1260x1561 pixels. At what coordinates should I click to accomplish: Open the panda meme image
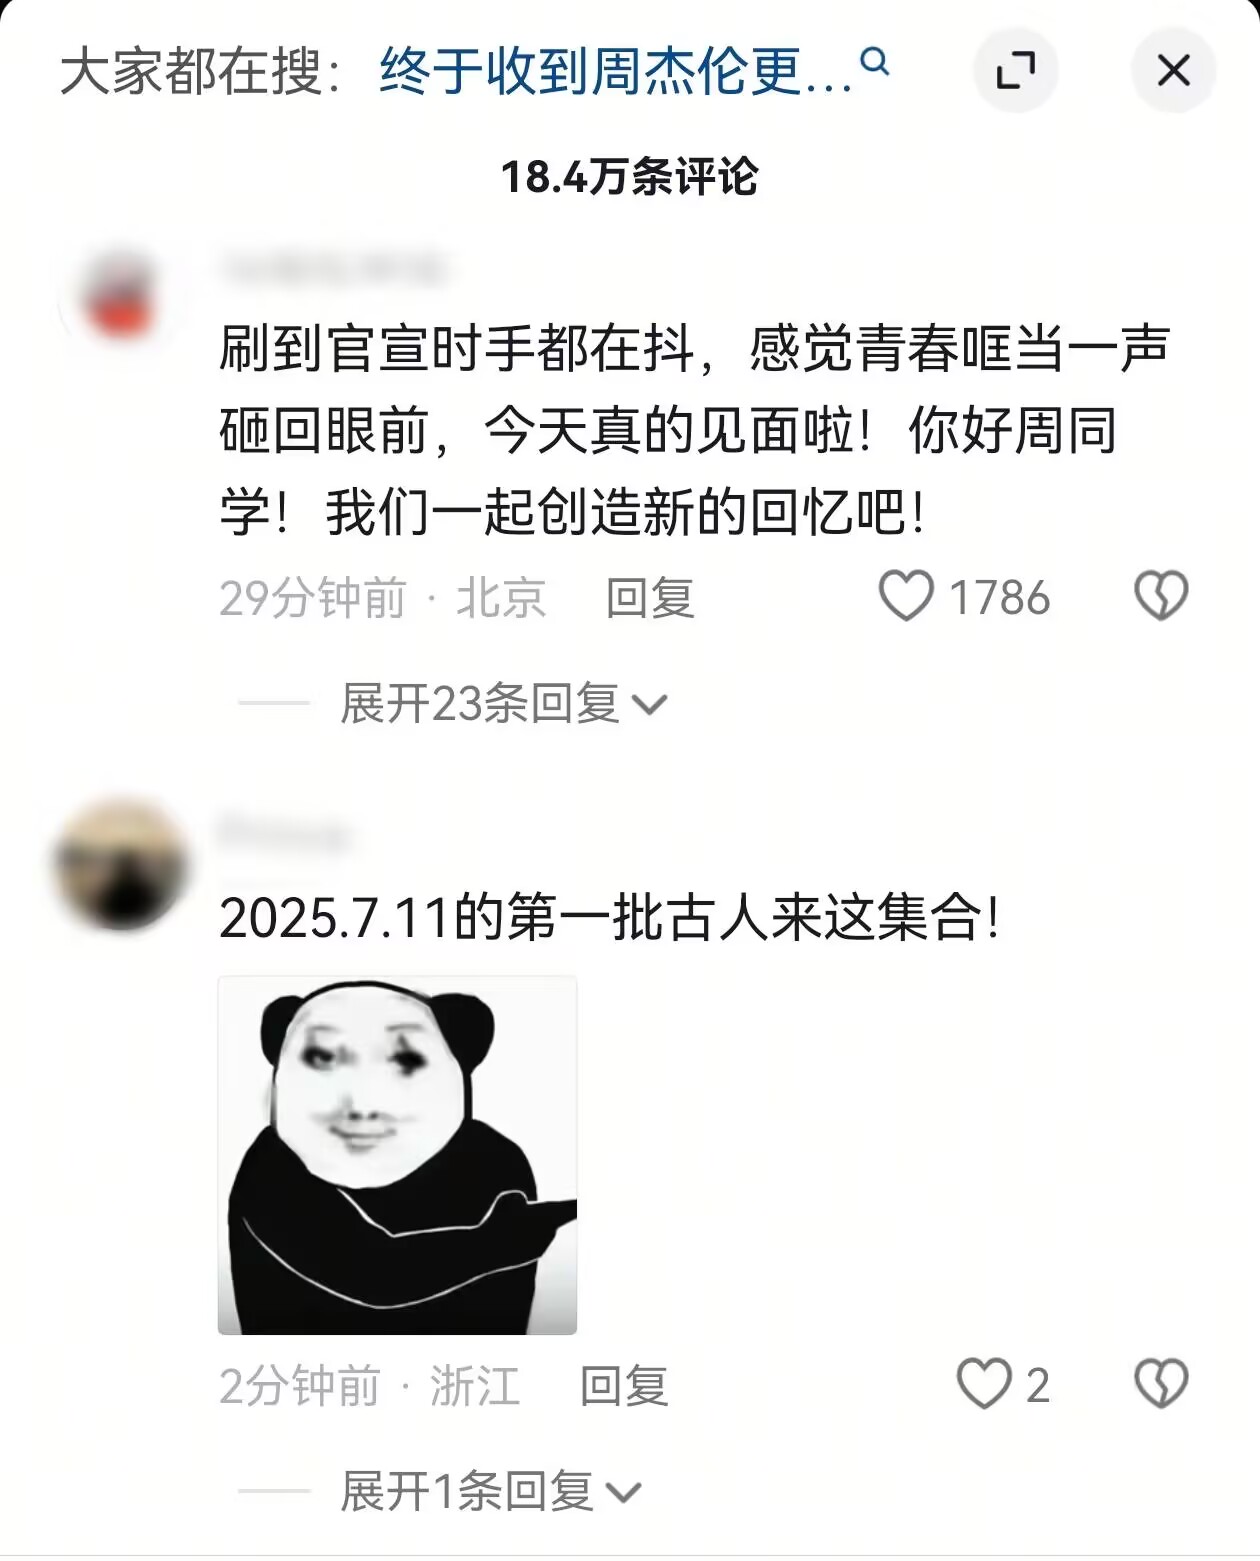point(397,1155)
